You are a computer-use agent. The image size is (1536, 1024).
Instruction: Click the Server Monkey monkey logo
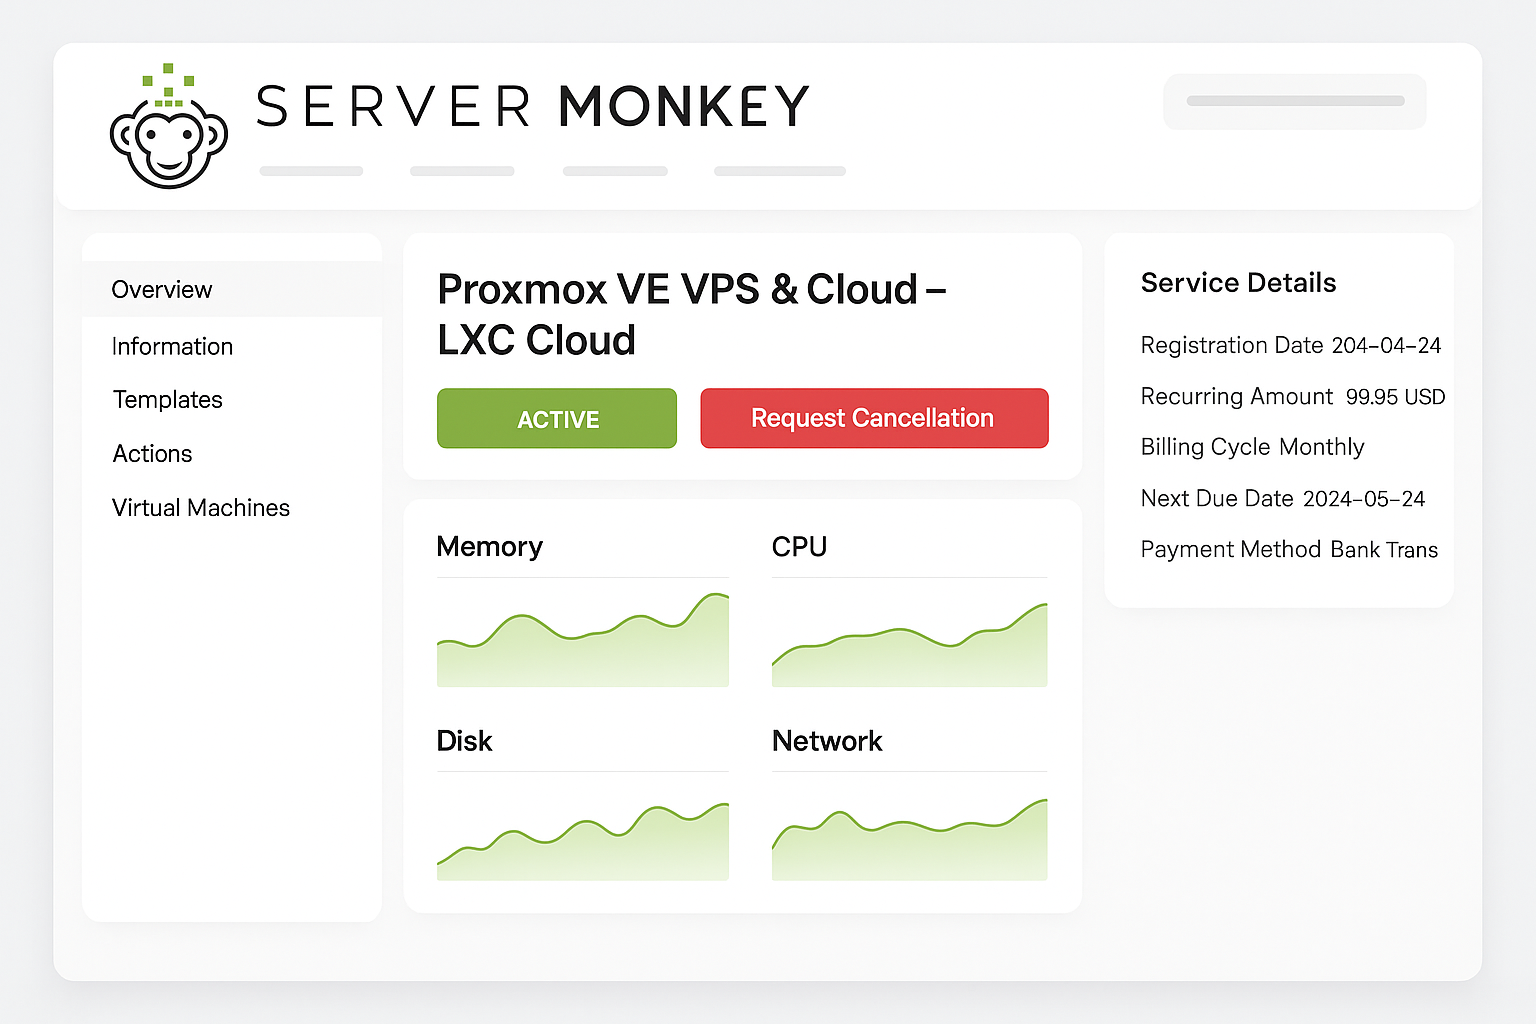[x=168, y=127]
